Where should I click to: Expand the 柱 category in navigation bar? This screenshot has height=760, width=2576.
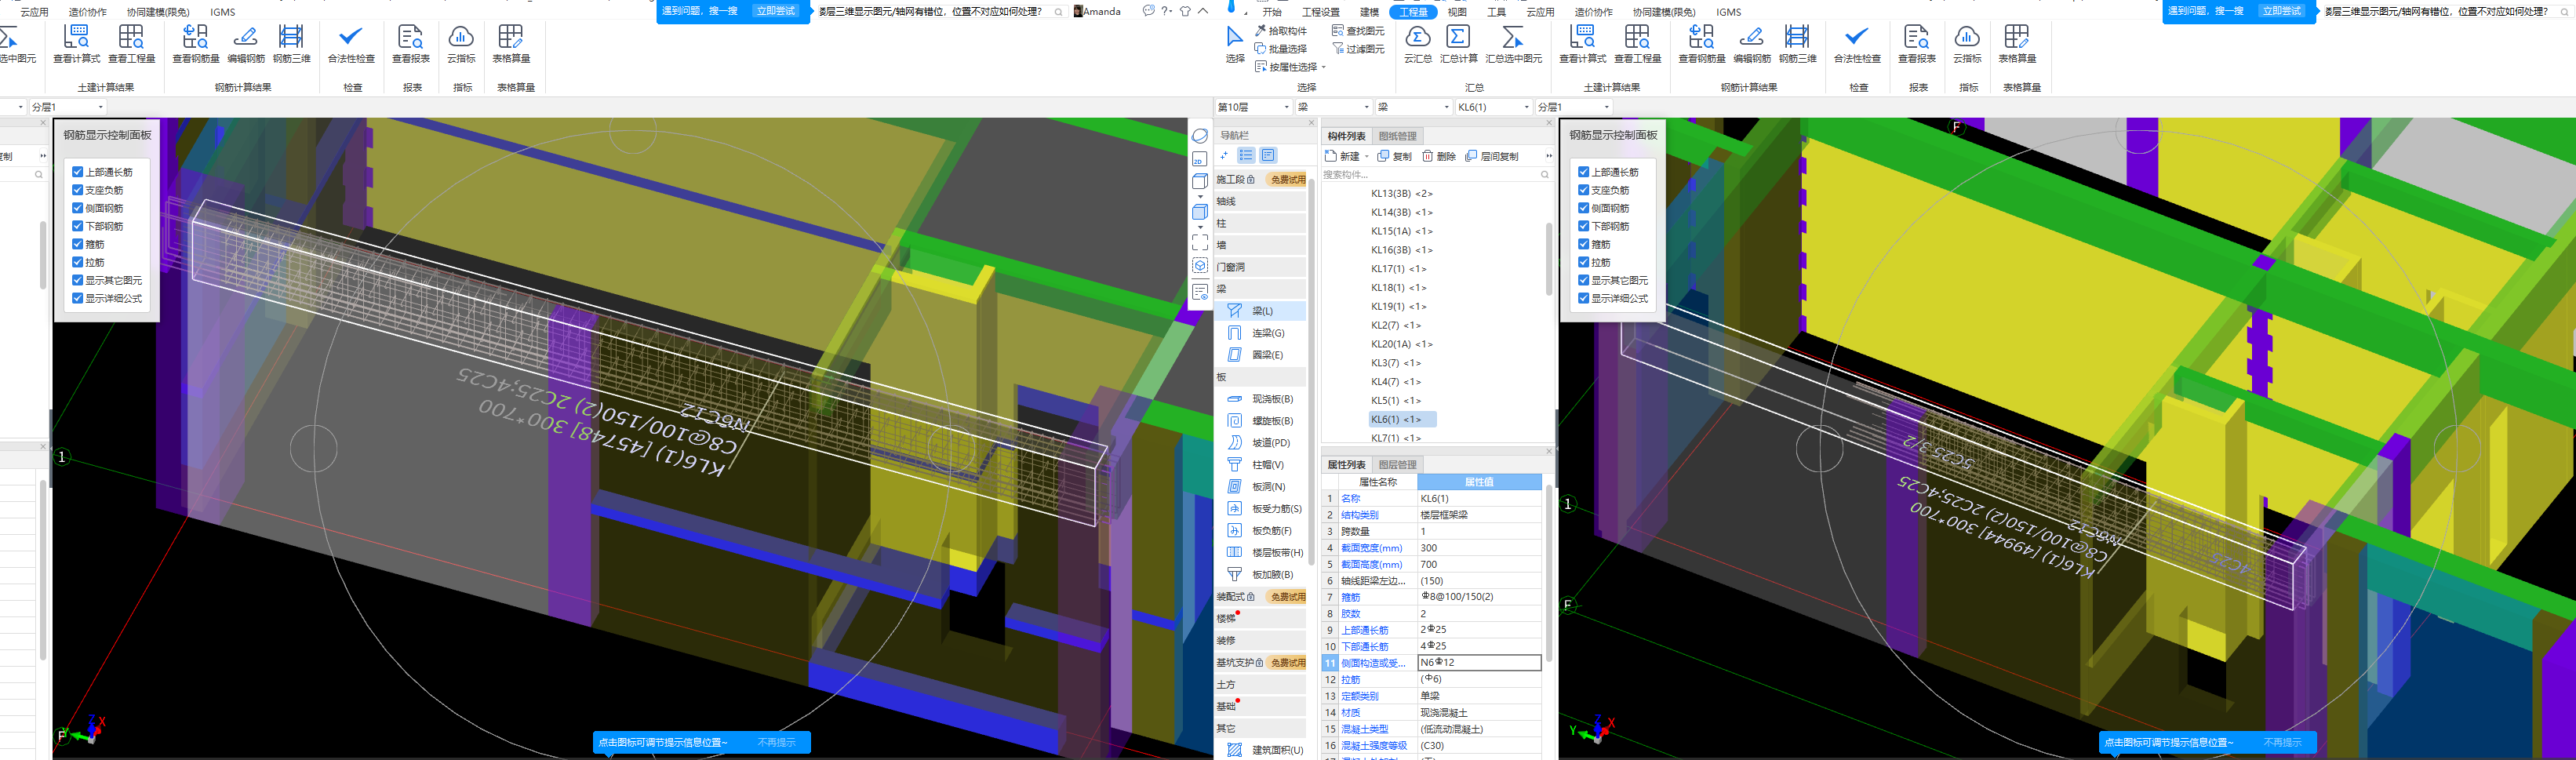[x=1260, y=223]
